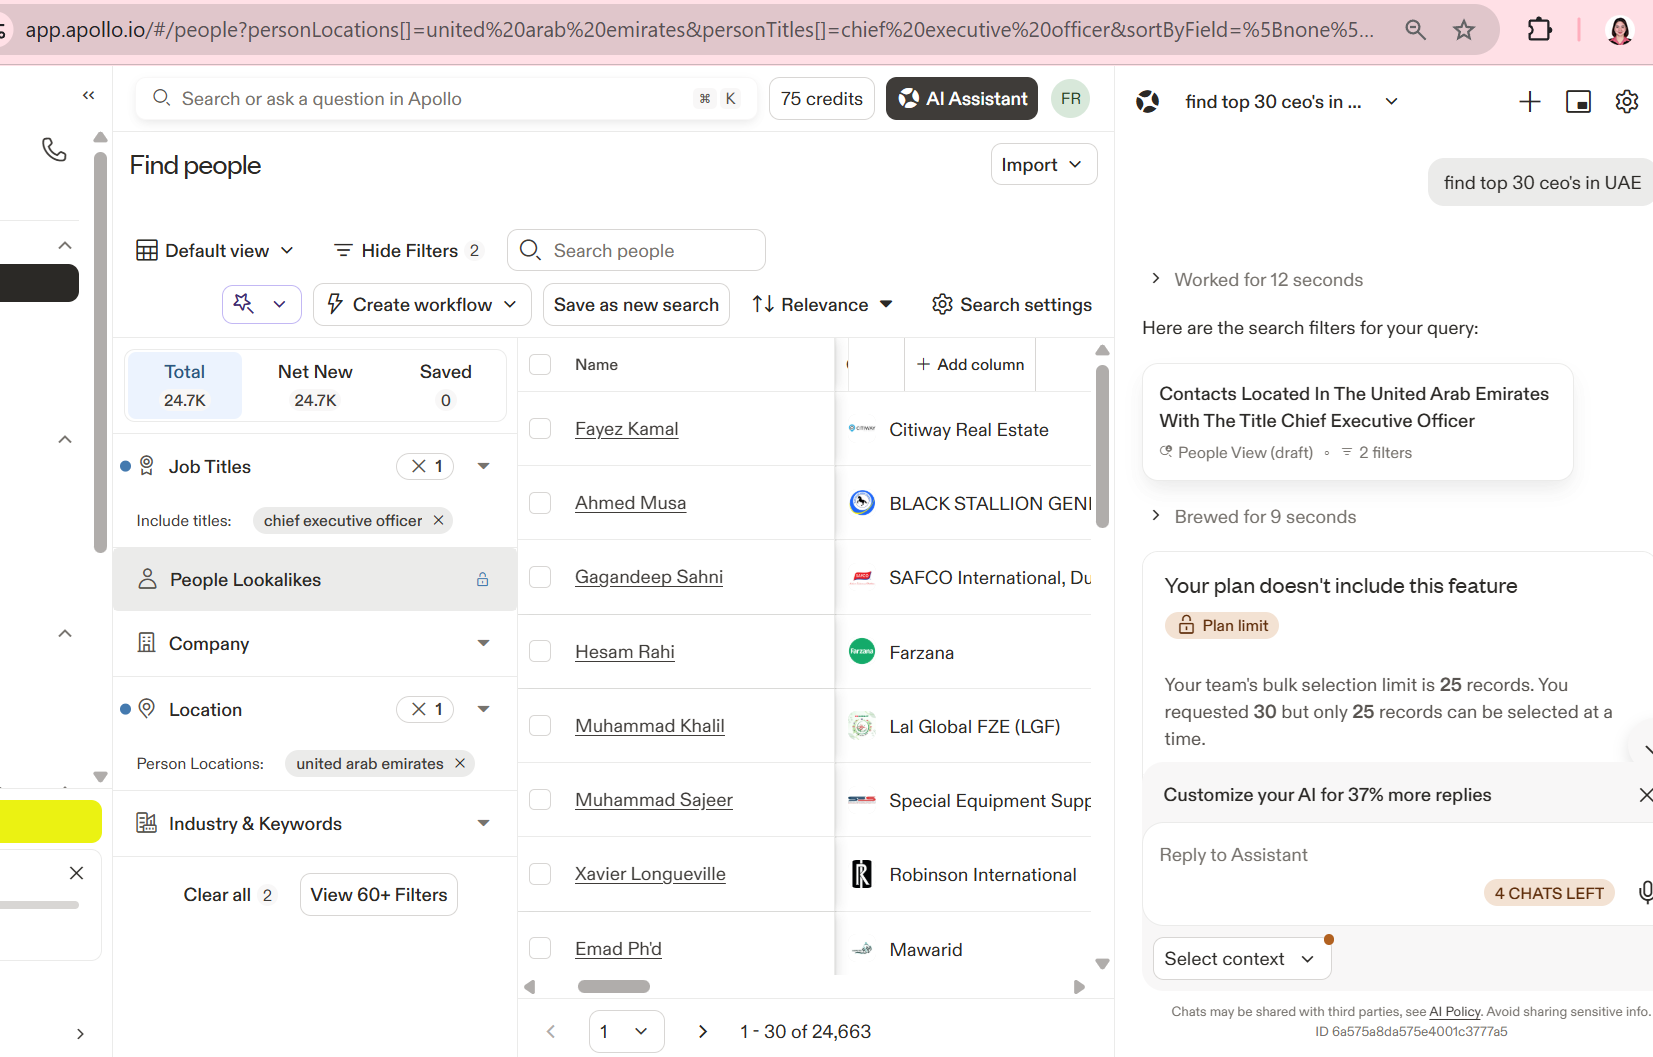Viewport: 1653px width, 1057px height.
Task: Open AI chat settings gear icon
Action: tap(1627, 102)
